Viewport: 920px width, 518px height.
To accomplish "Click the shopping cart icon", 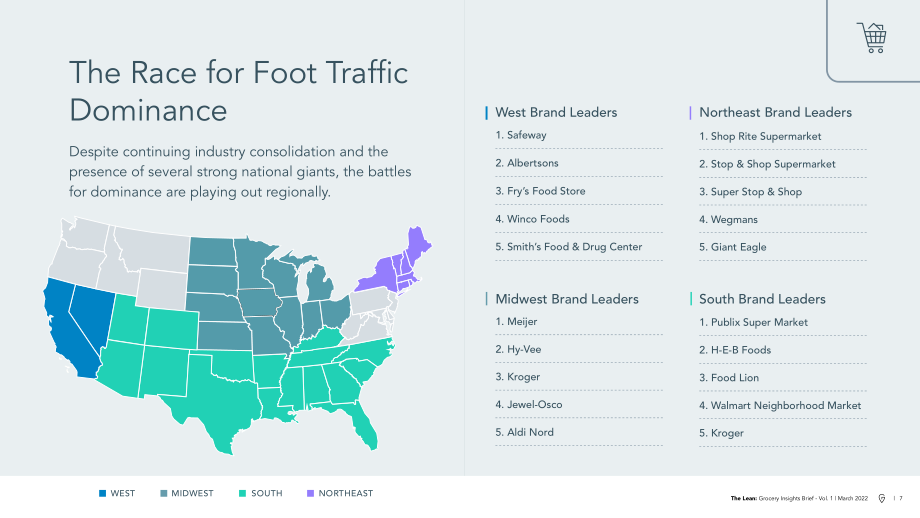I will pyautogui.click(x=872, y=38).
